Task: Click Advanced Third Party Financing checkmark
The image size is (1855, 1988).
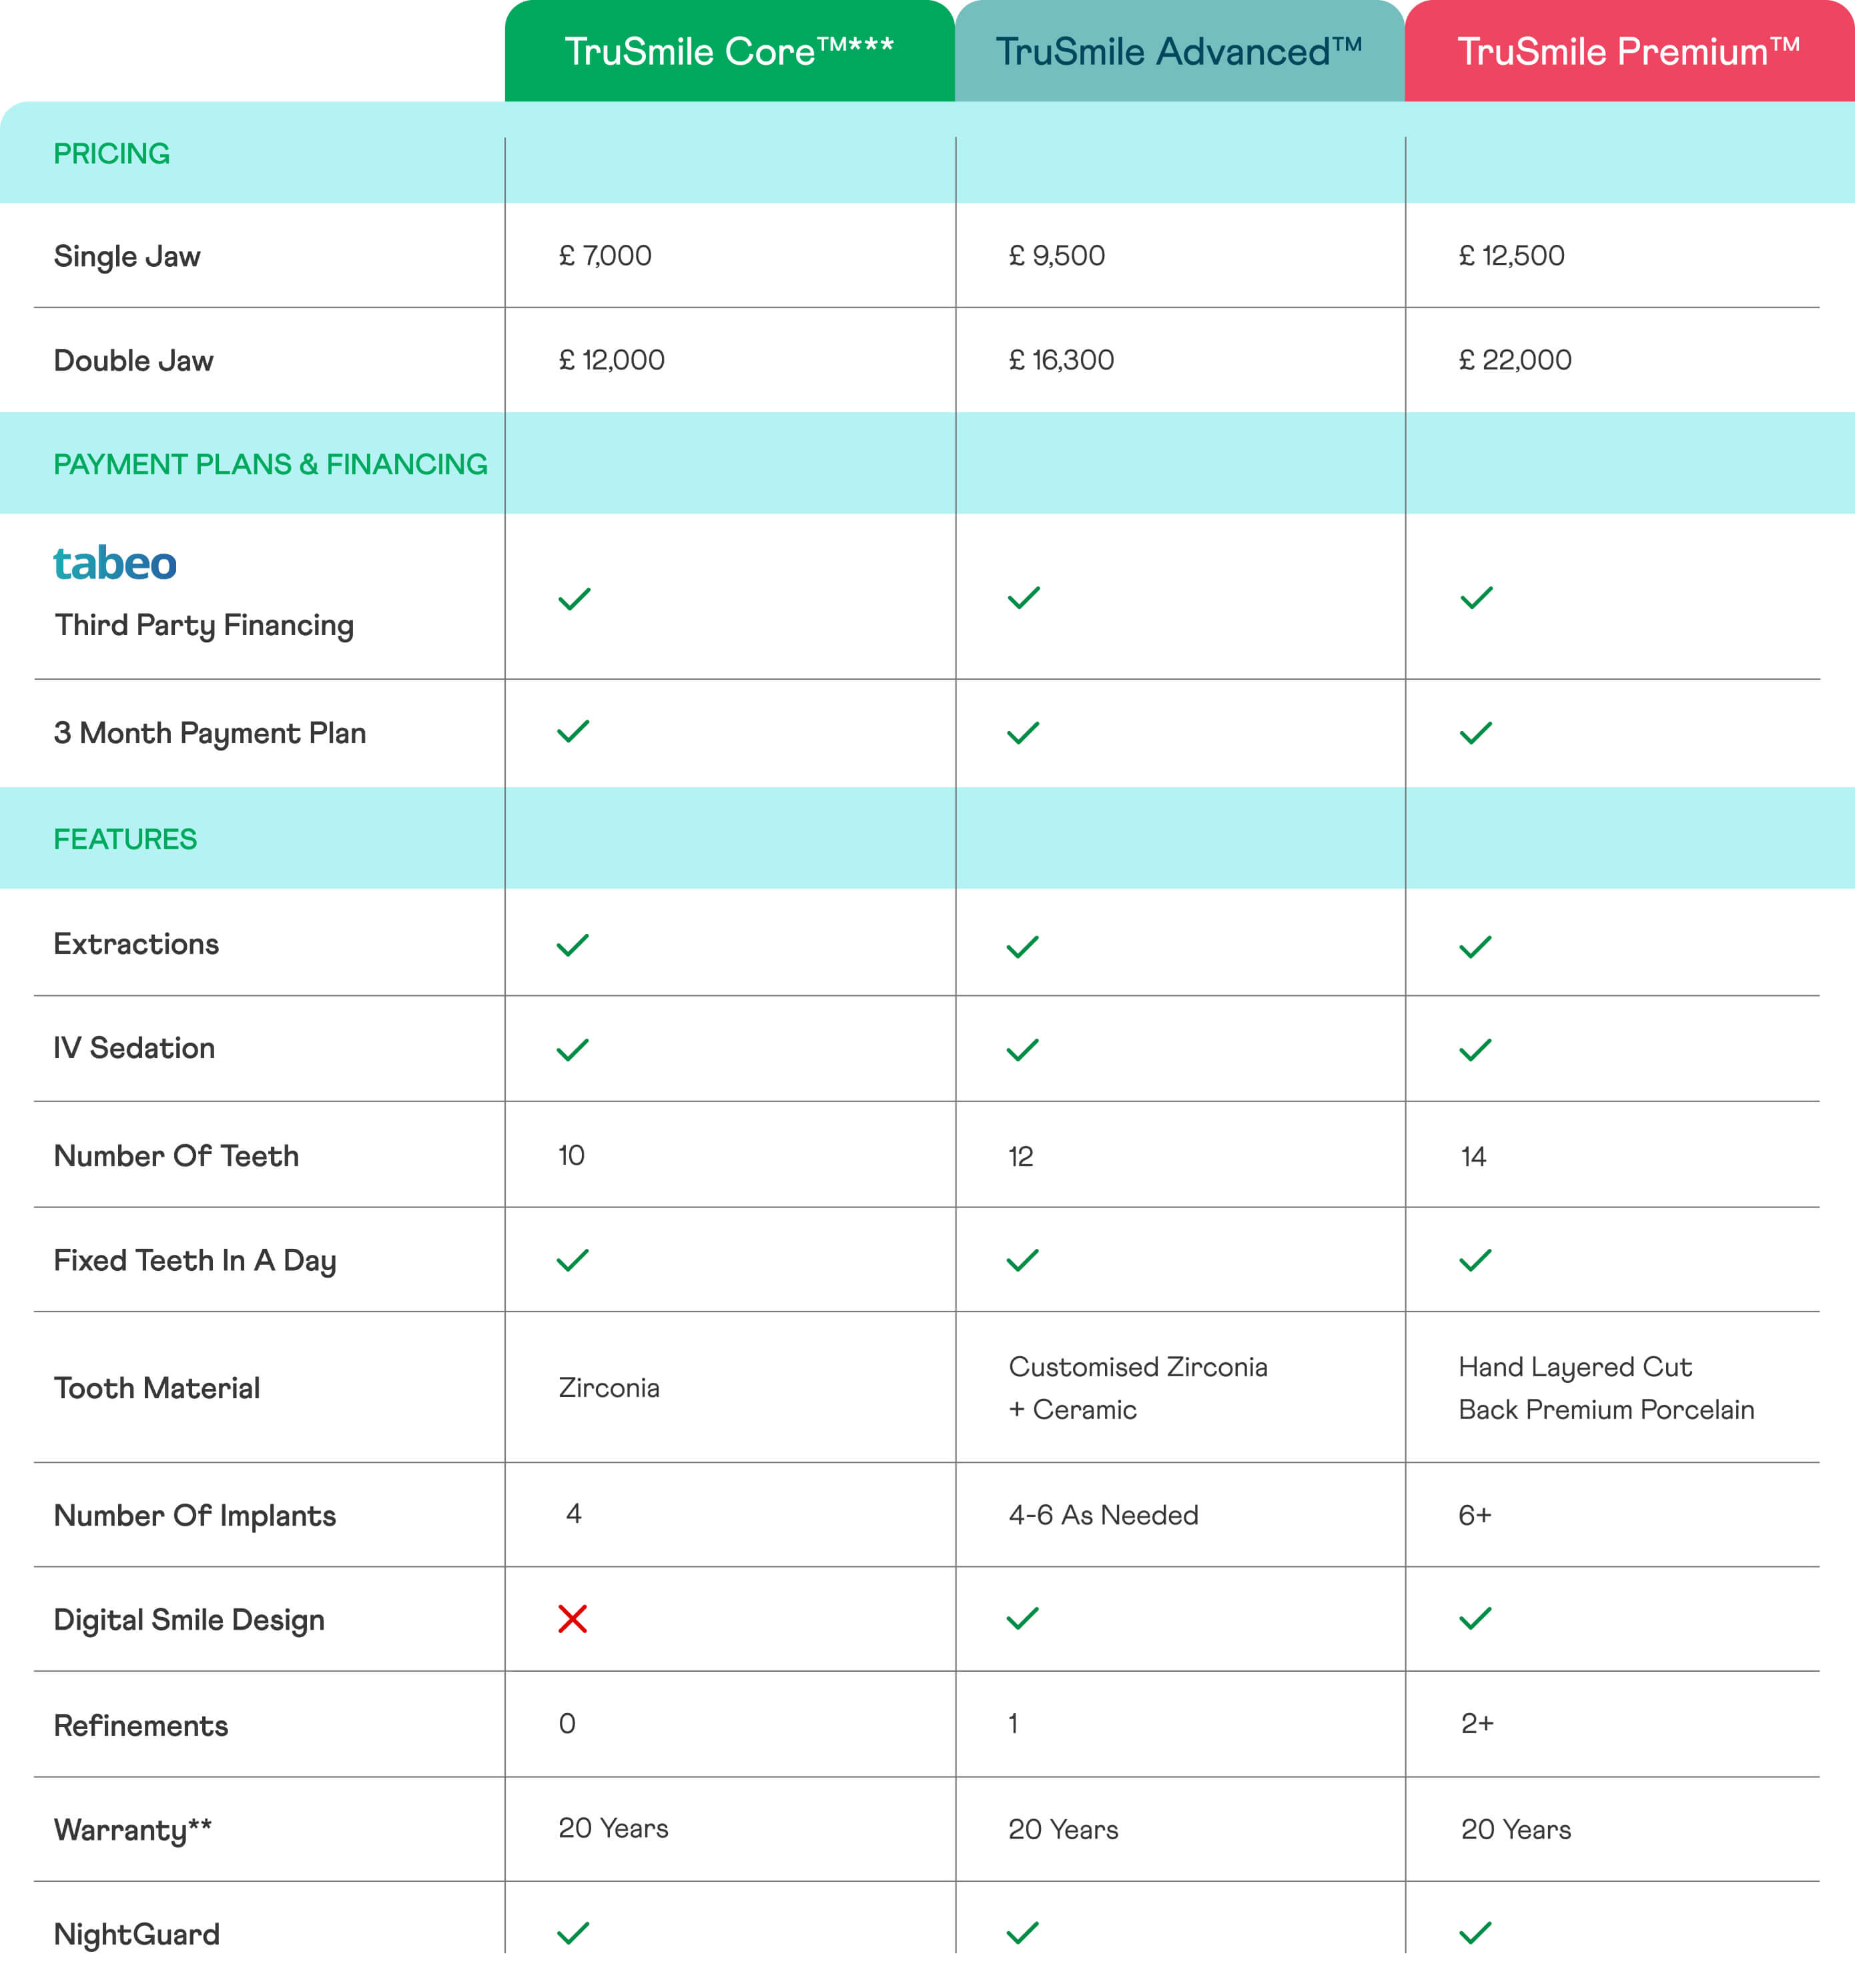Action: [1023, 597]
